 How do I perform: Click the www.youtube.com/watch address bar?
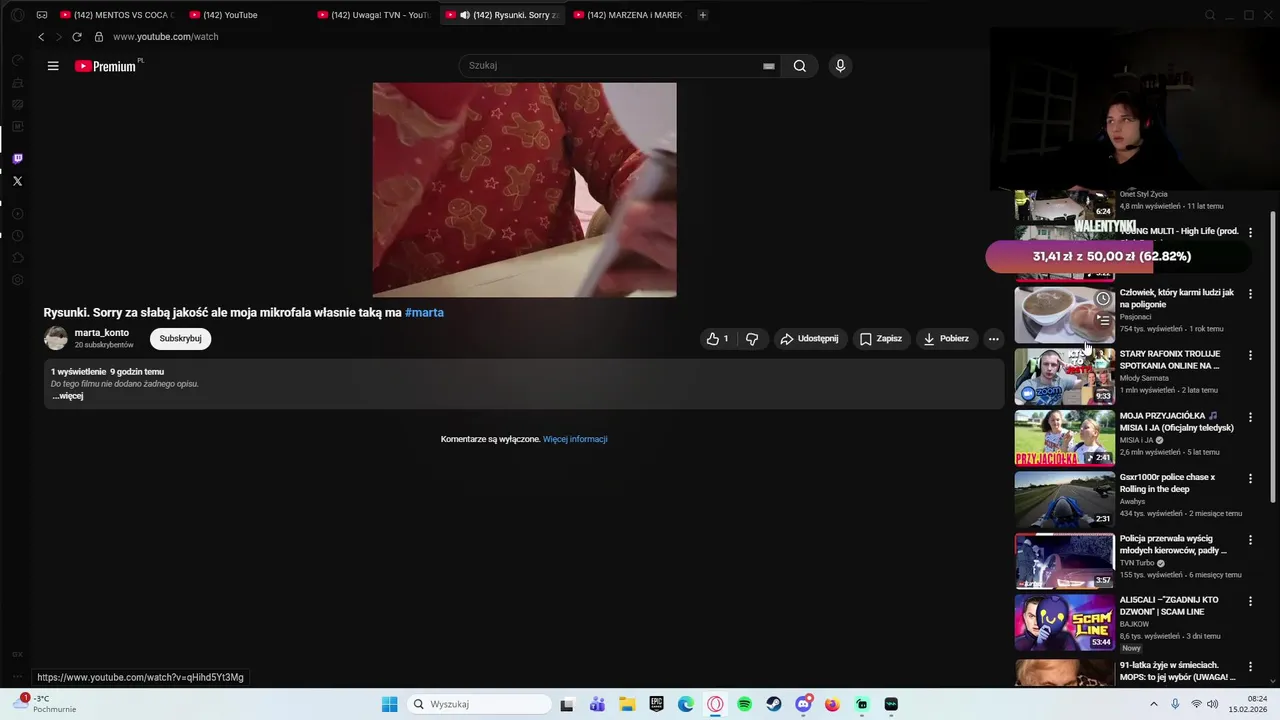pos(165,37)
